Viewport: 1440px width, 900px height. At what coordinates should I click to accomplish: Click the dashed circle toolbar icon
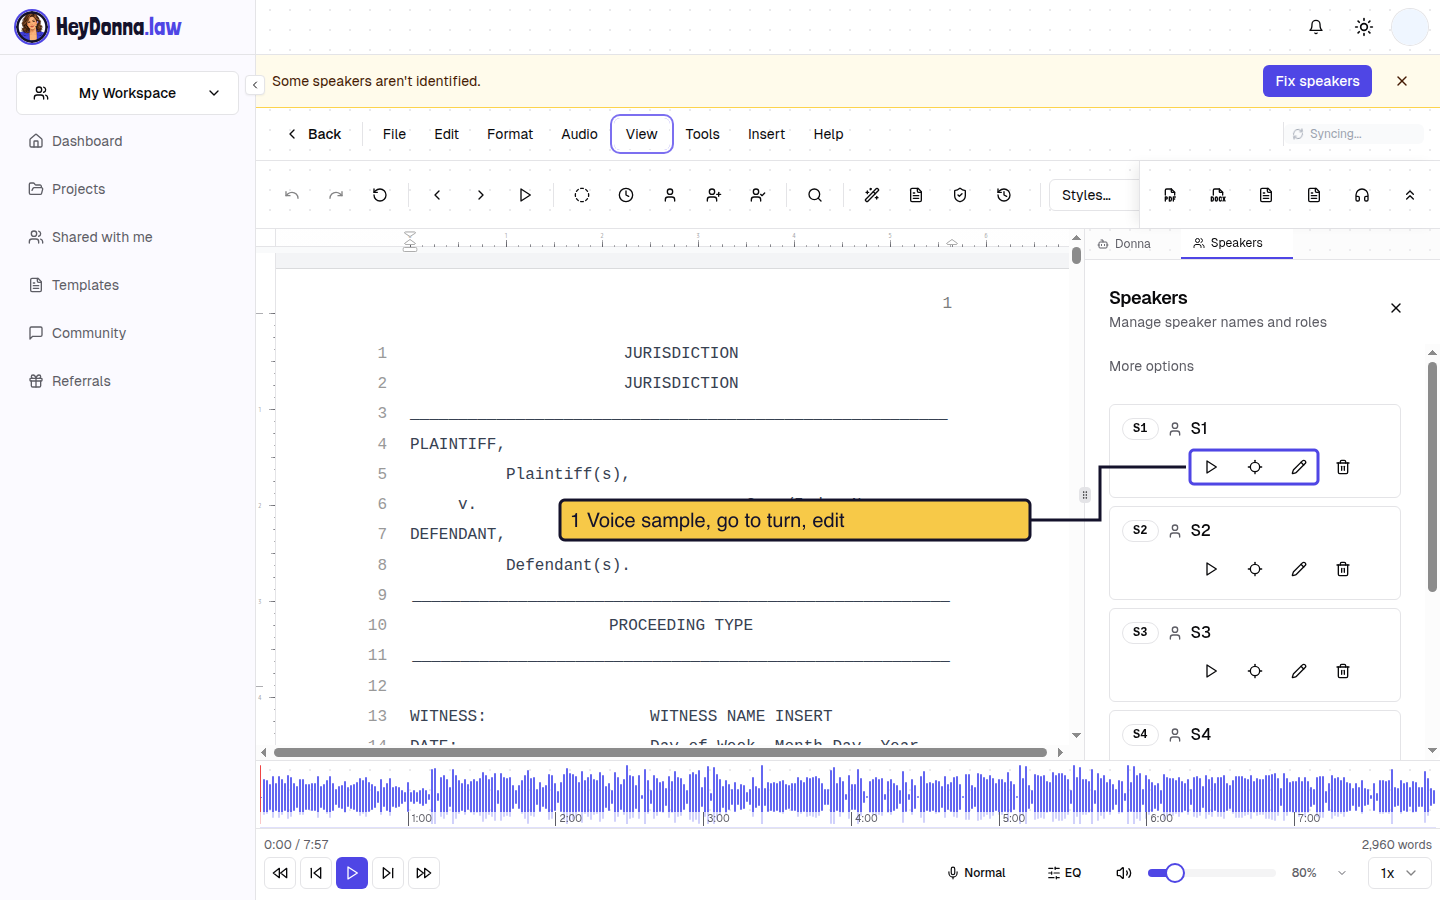[x=582, y=195]
